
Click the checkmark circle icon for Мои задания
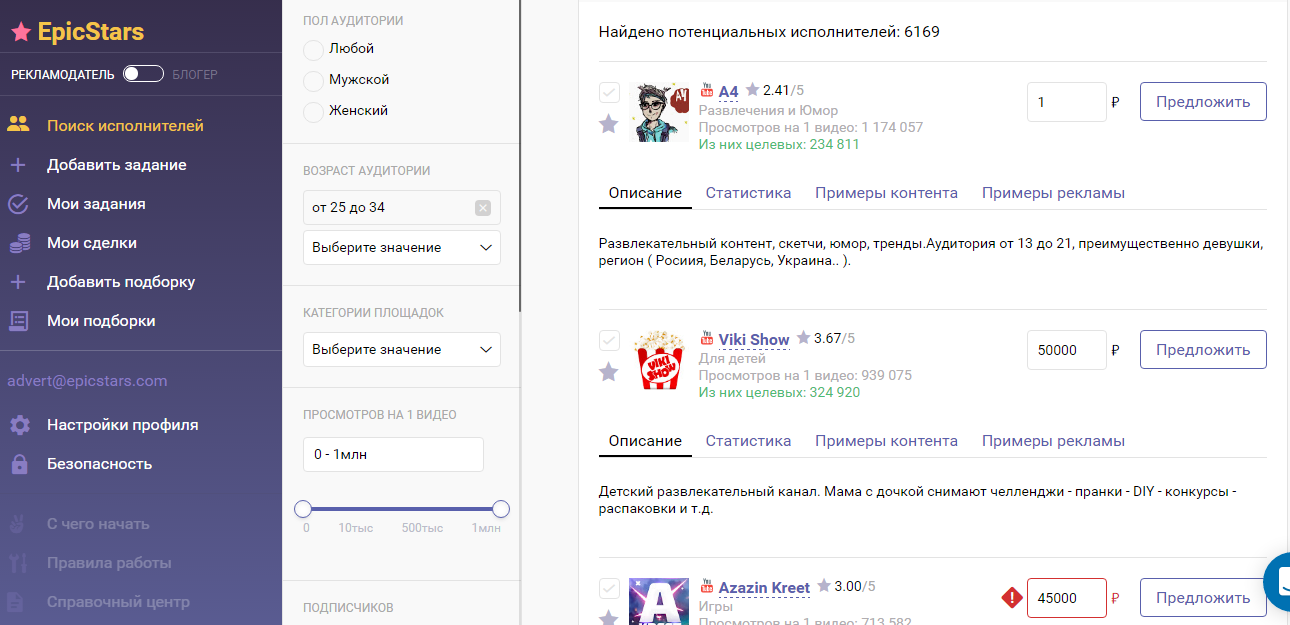(x=18, y=204)
